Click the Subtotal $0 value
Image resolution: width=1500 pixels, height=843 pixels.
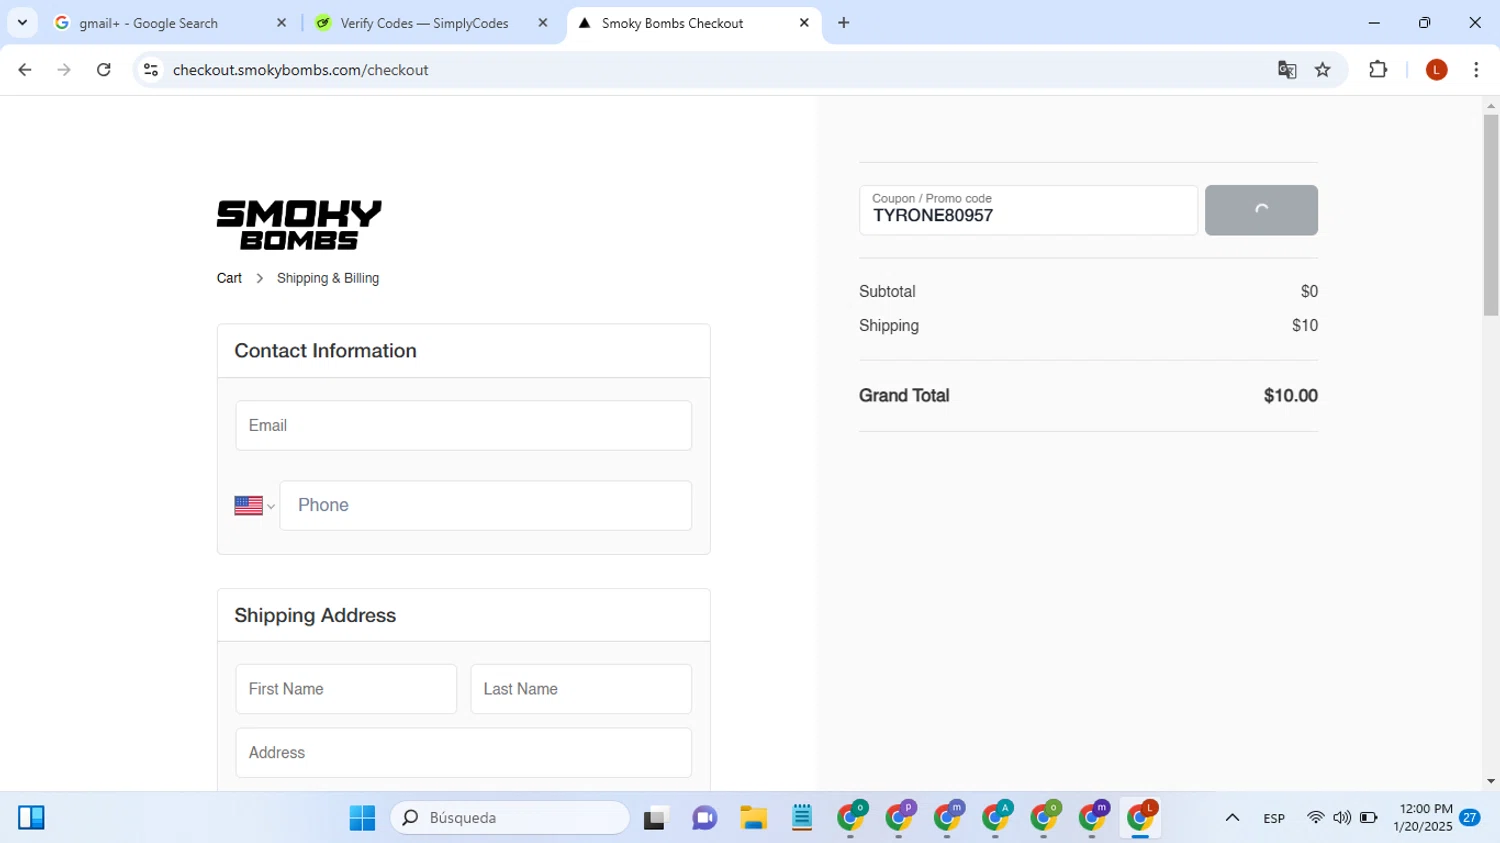click(x=1309, y=292)
